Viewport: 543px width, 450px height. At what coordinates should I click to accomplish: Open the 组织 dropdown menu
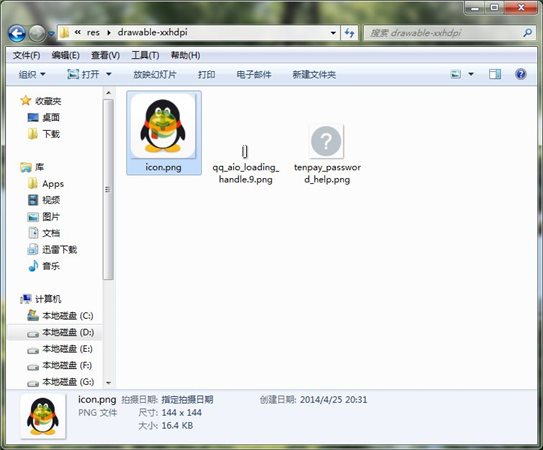[32, 74]
